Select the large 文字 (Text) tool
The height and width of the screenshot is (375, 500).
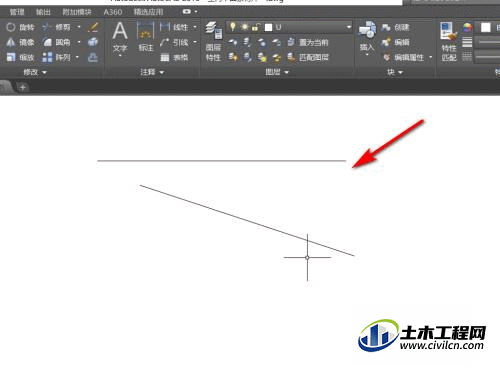click(120, 38)
